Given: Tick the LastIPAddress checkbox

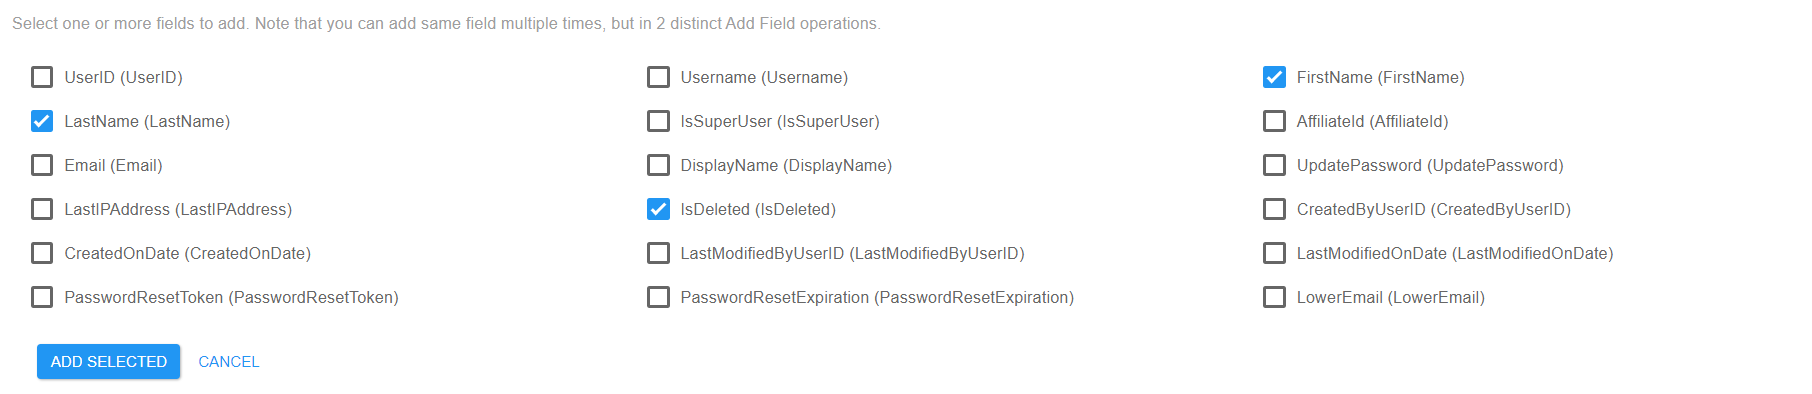Looking at the screenshot, I should pyautogui.click(x=42, y=209).
